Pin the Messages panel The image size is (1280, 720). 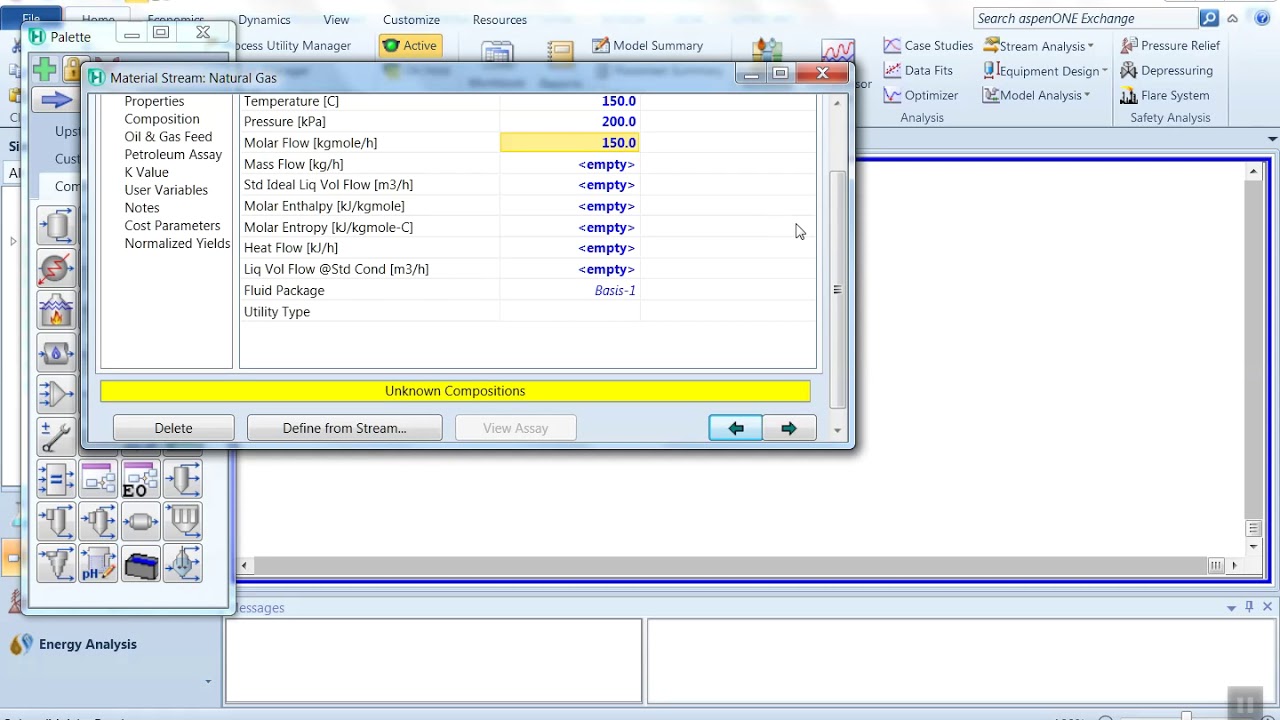pyautogui.click(x=1249, y=607)
